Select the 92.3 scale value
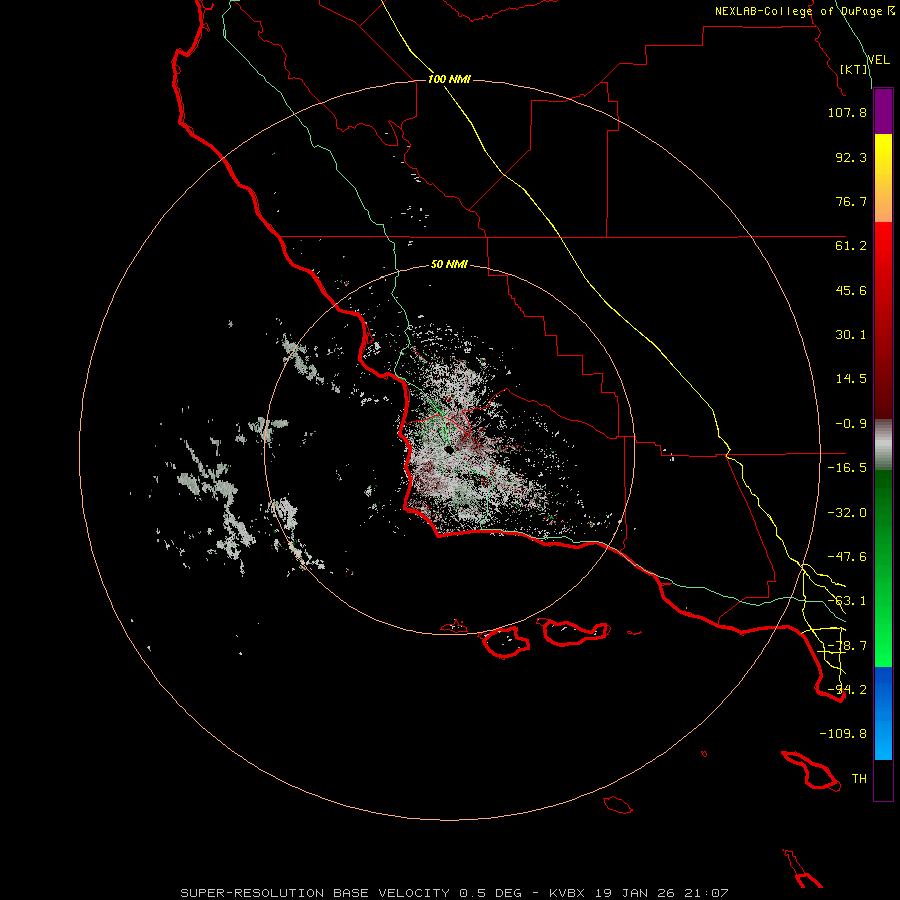Image resolution: width=900 pixels, height=900 pixels. (x=851, y=157)
